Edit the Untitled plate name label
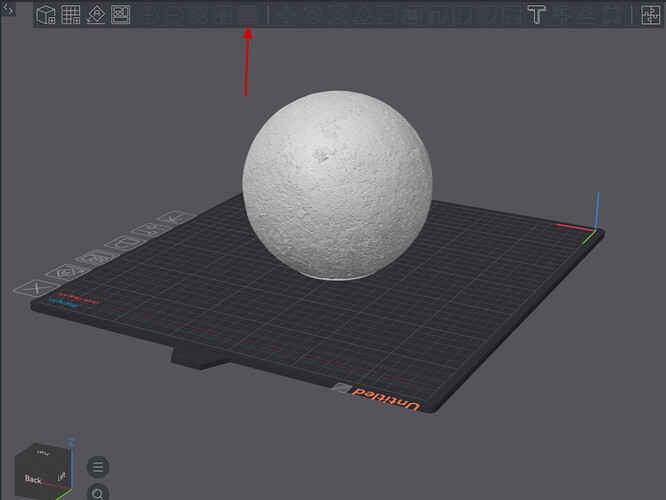 (386, 399)
